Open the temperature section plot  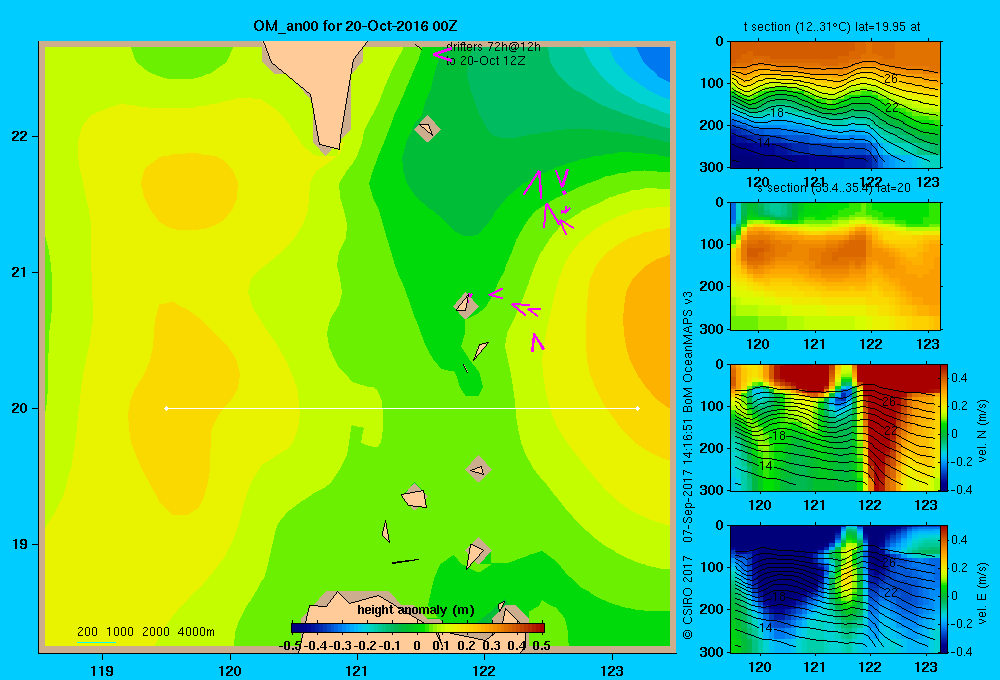(835, 105)
